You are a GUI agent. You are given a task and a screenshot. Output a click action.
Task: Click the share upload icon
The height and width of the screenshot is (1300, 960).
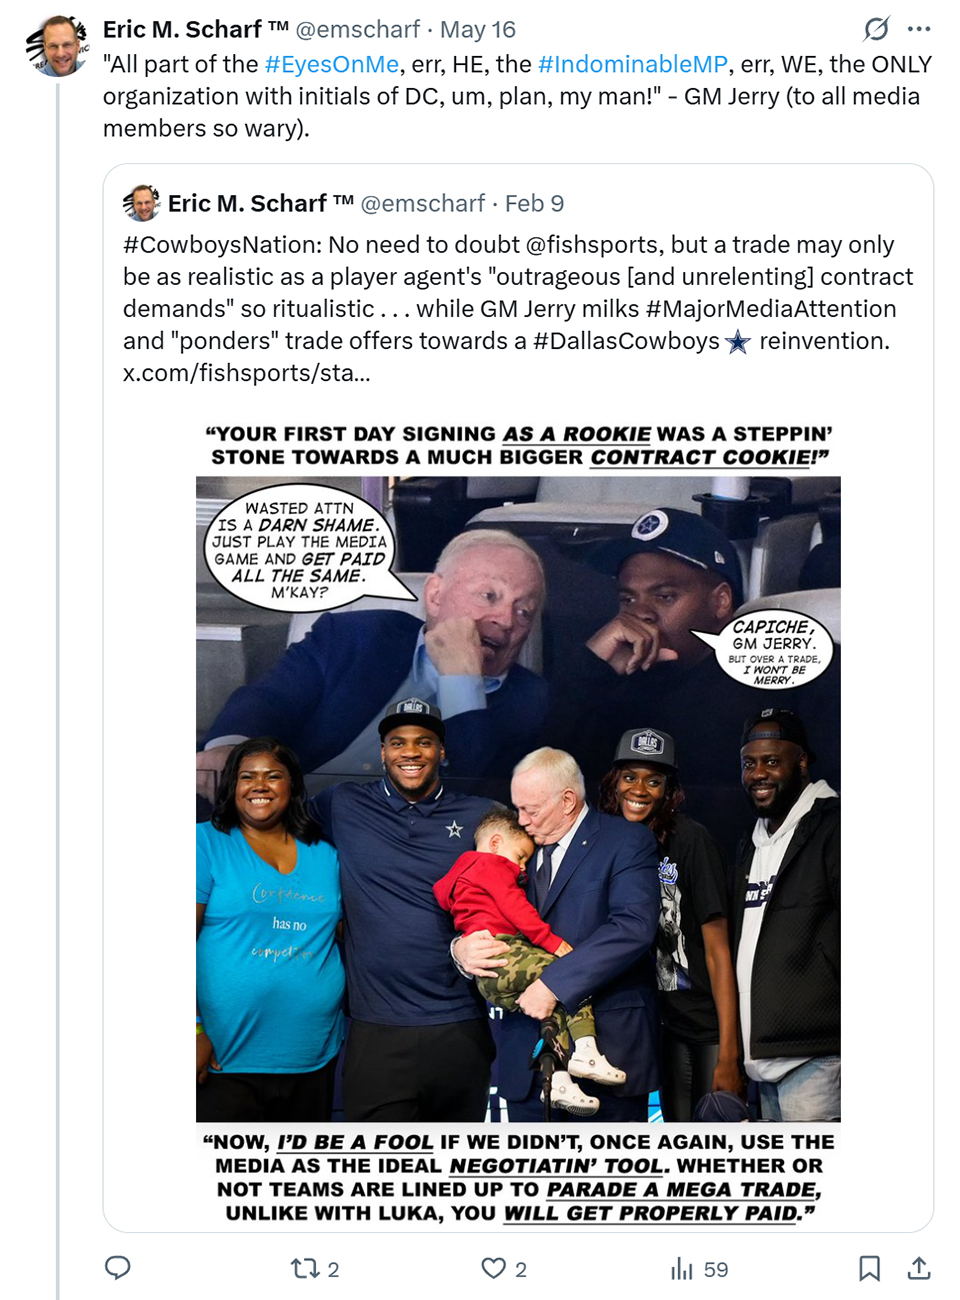(x=919, y=1269)
